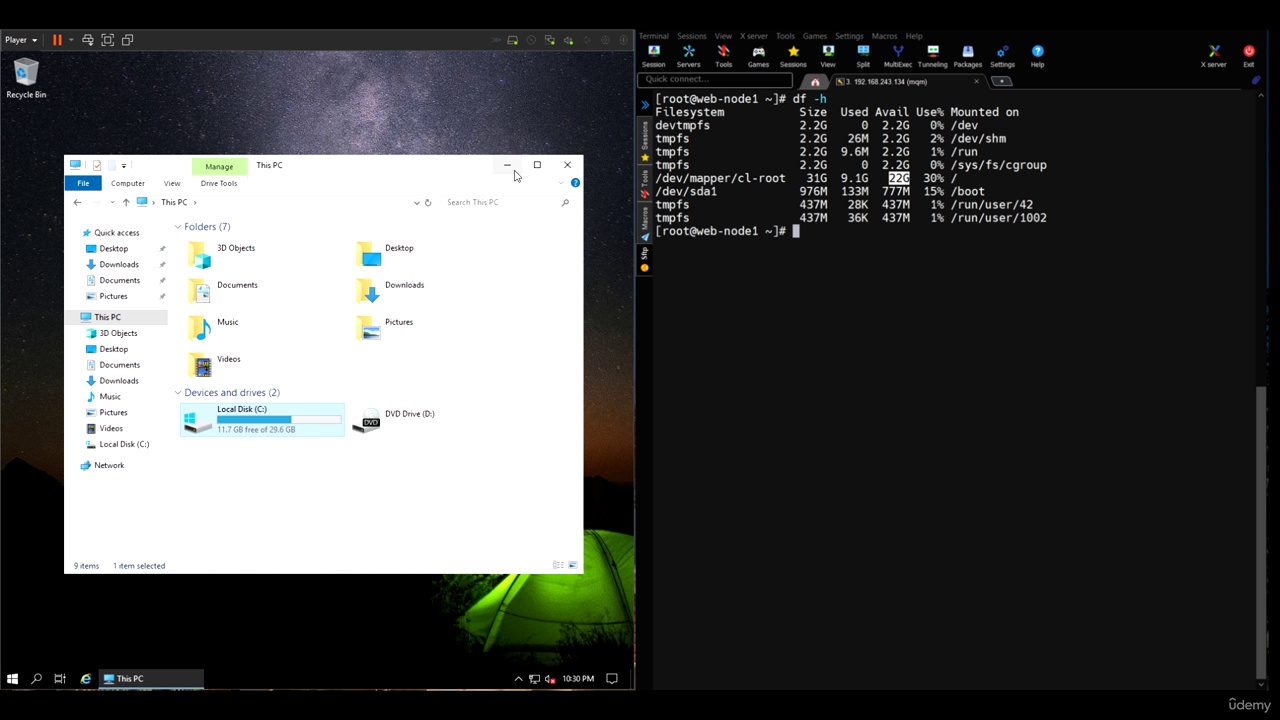Click the Packages toolbar icon
This screenshot has width=1280, height=720.
click(967, 56)
